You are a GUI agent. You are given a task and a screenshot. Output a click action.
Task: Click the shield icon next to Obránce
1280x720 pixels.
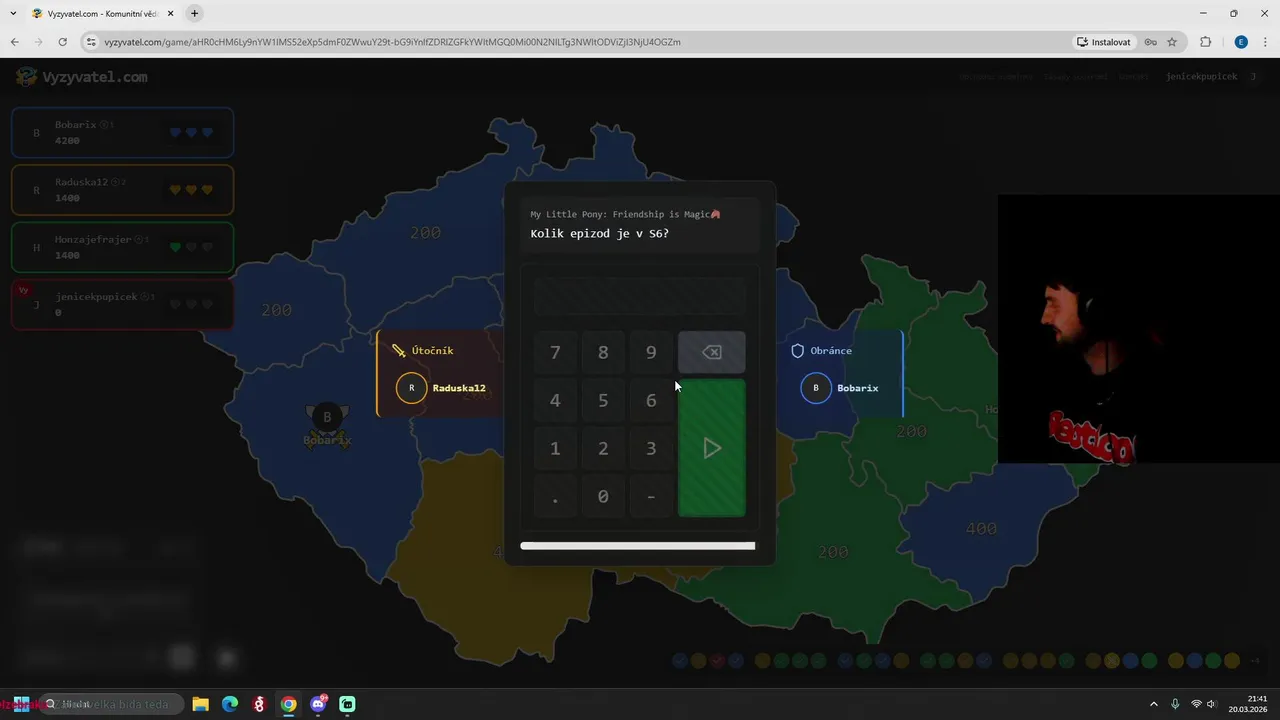coord(798,351)
